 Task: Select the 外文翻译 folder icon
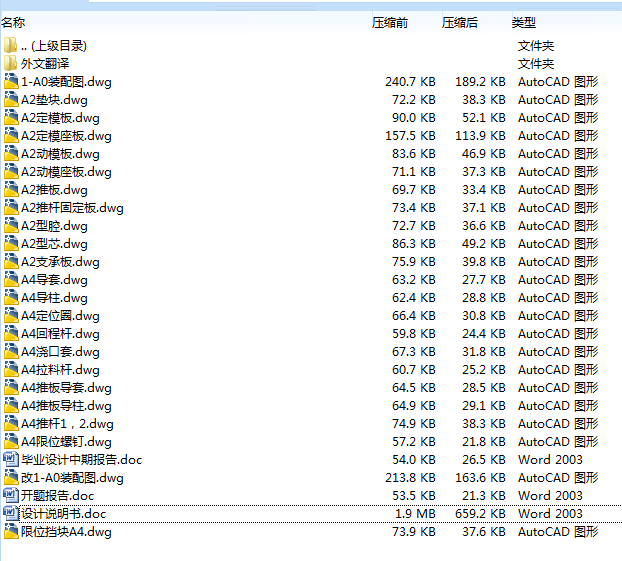[x=11, y=63]
